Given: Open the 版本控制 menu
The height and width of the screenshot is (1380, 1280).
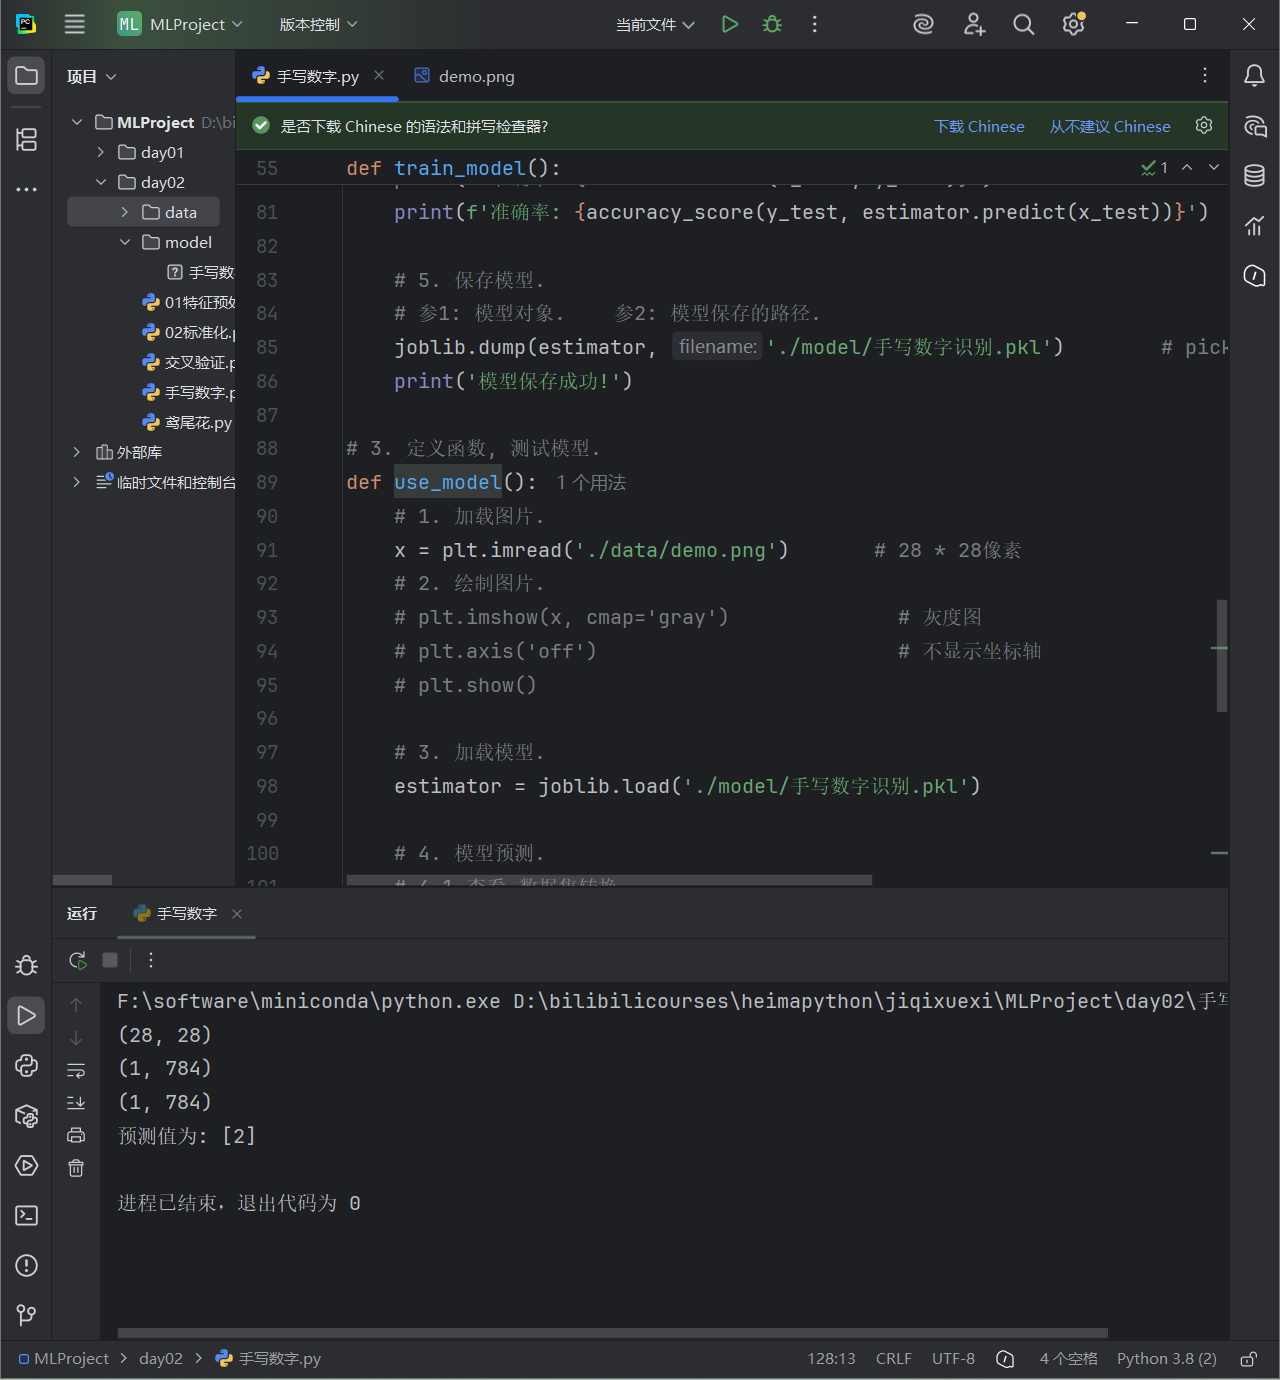Looking at the screenshot, I should point(318,24).
